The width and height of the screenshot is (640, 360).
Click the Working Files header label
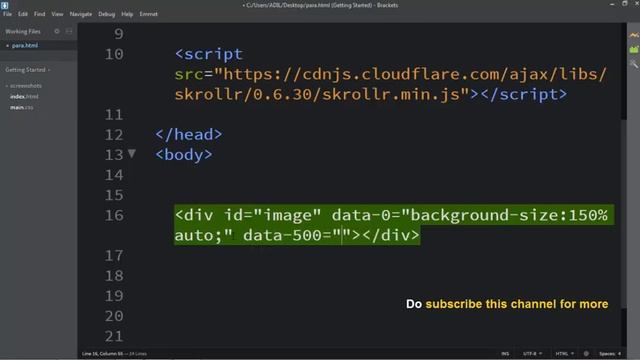click(x=23, y=31)
